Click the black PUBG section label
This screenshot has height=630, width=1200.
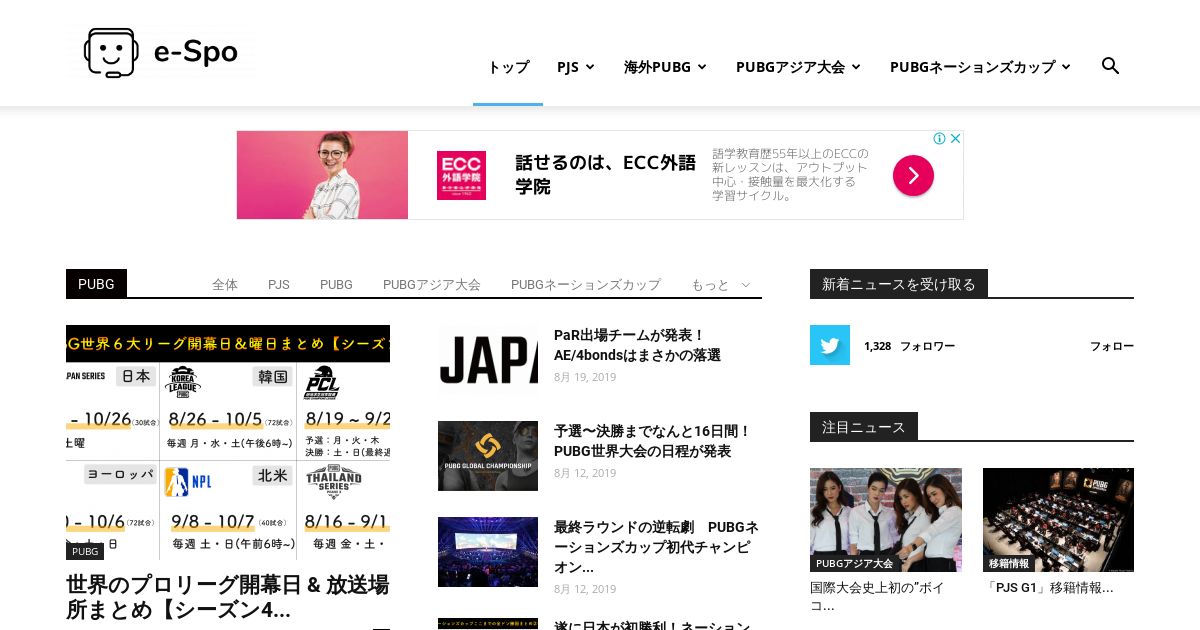point(96,284)
